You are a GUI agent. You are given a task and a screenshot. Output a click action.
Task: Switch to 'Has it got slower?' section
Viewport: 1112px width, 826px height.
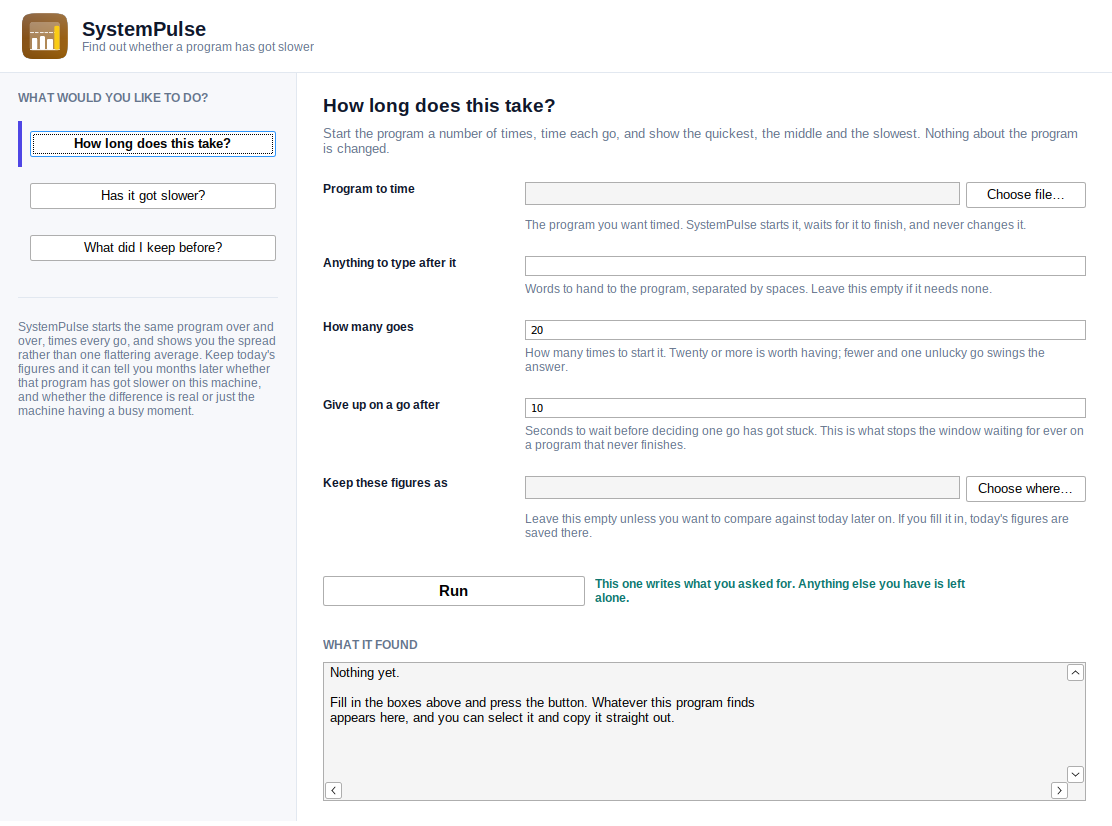(x=152, y=196)
